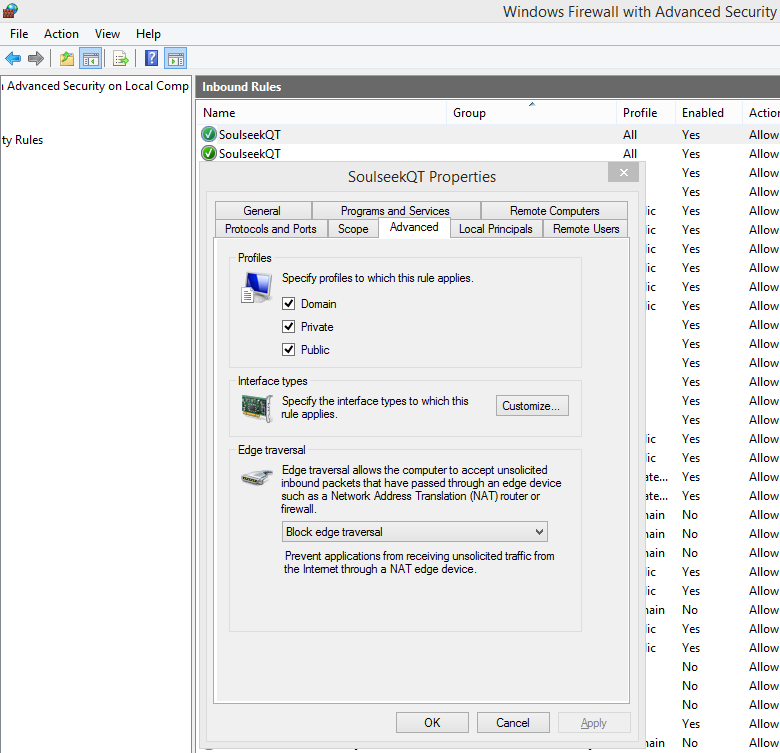Click the network card Interface types icon
Viewport: 780px width, 753px height.
click(x=257, y=408)
